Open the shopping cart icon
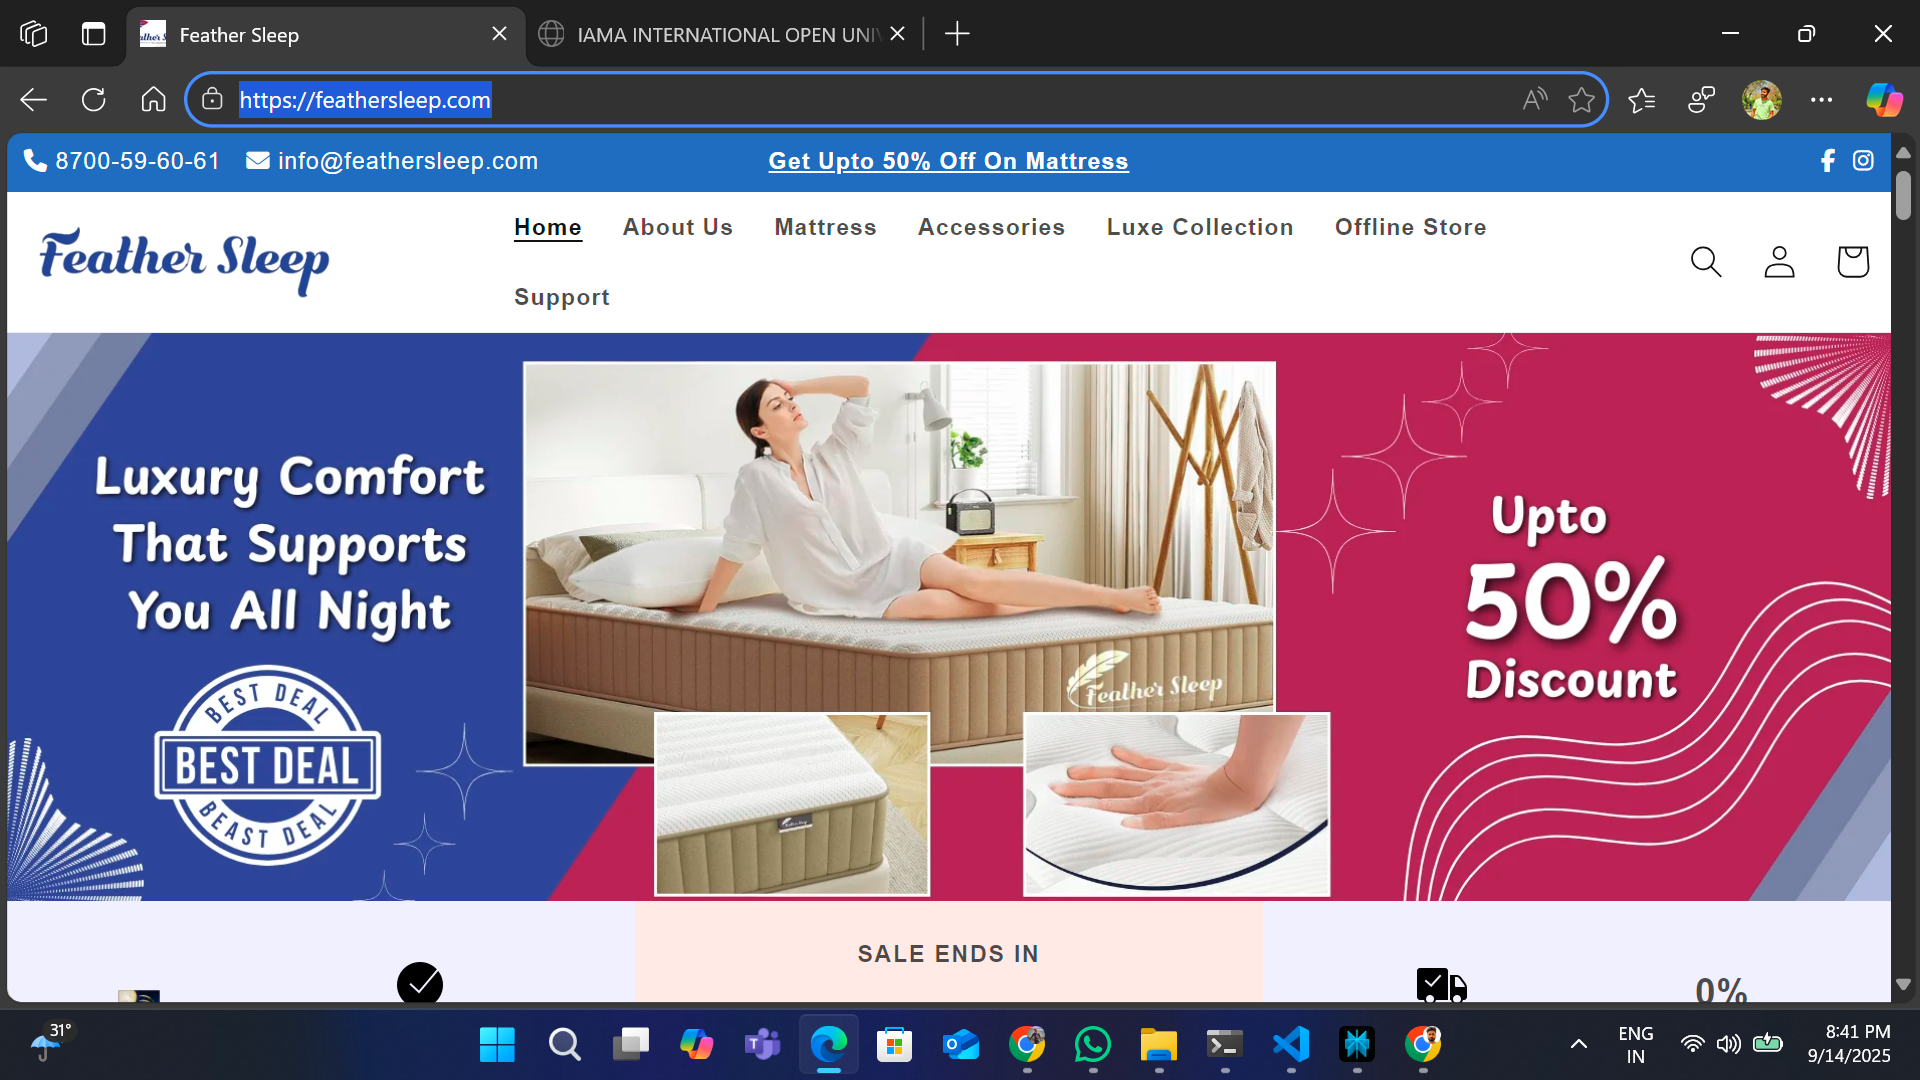The height and width of the screenshot is (1080, 1920). click(1852, 262)
